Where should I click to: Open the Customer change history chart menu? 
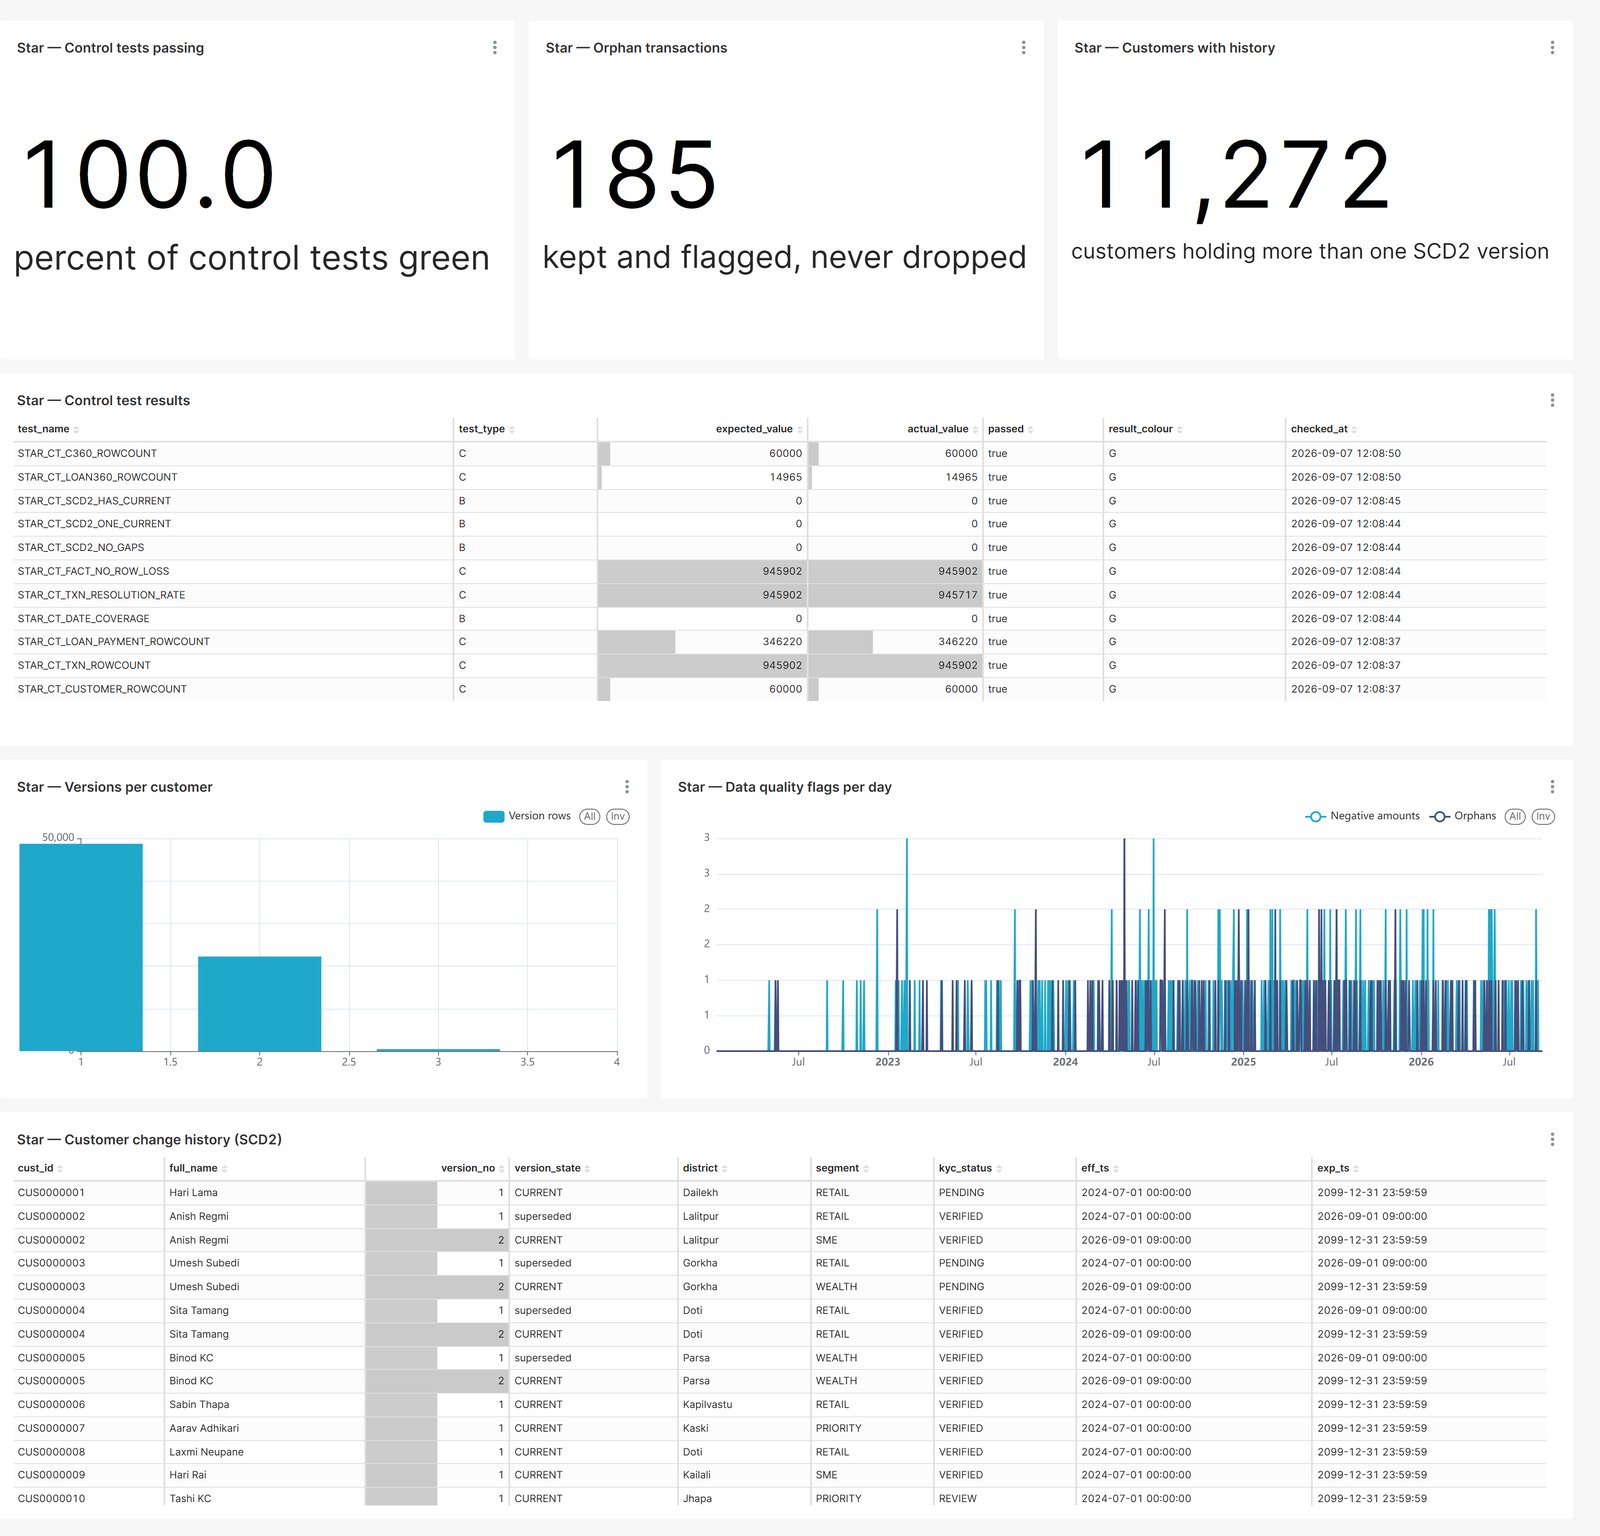[1552, 1139]
